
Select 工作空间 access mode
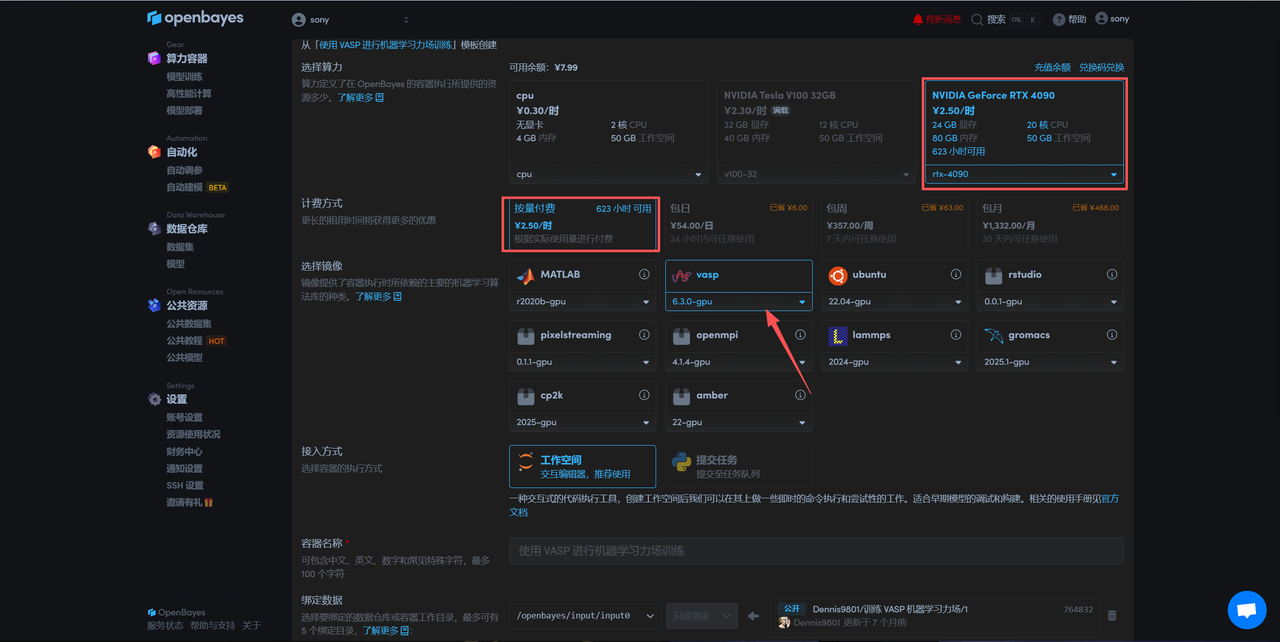pyautogui.click(x=582, y=466)
